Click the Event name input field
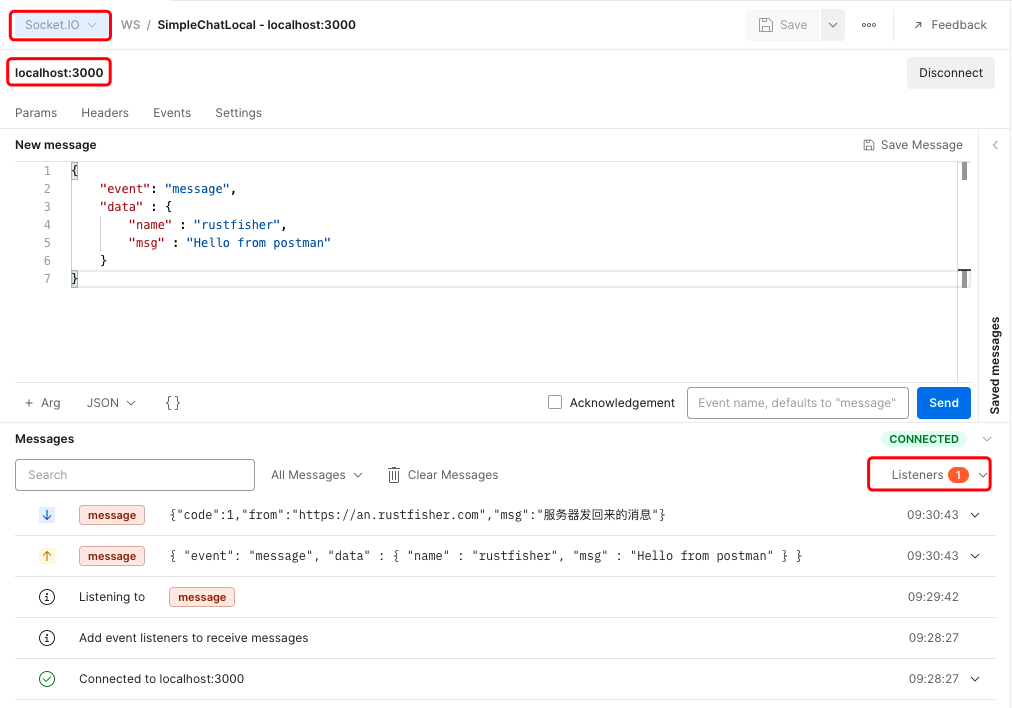 click(797, 403)
